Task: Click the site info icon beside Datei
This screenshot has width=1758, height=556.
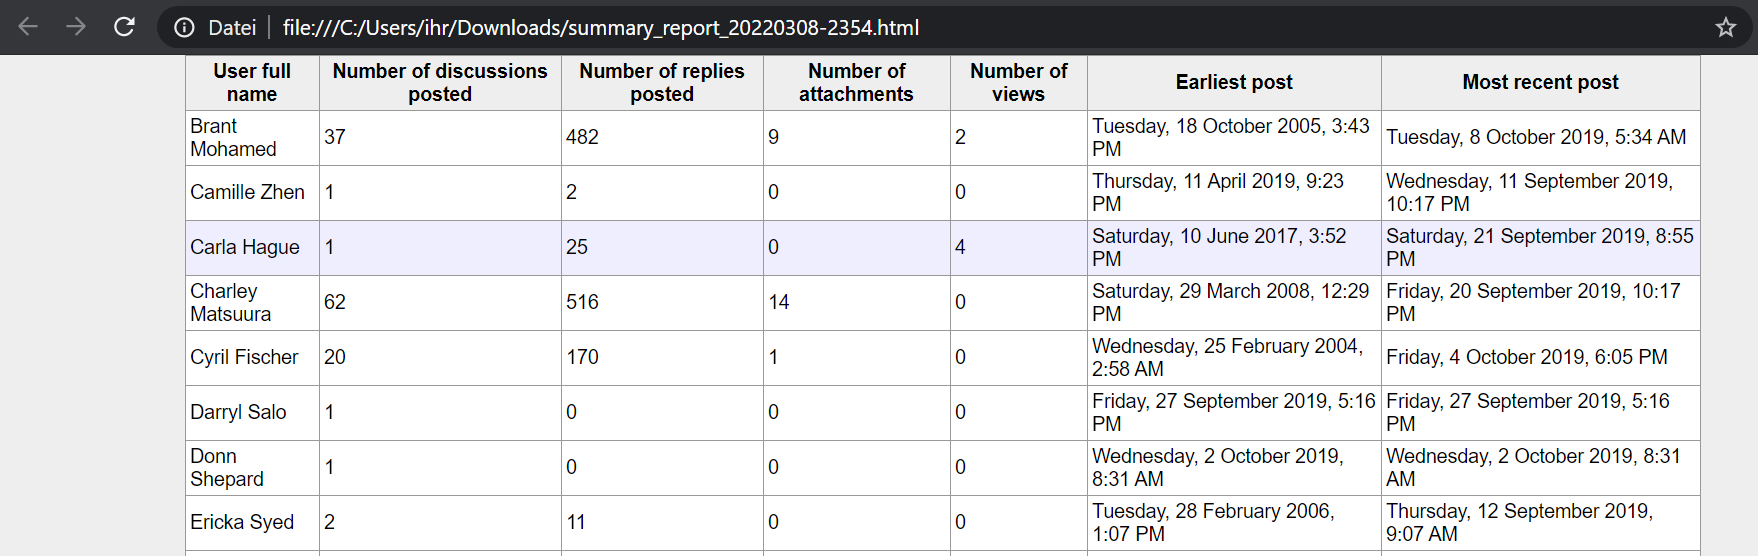Action: (x=184, y=28)
